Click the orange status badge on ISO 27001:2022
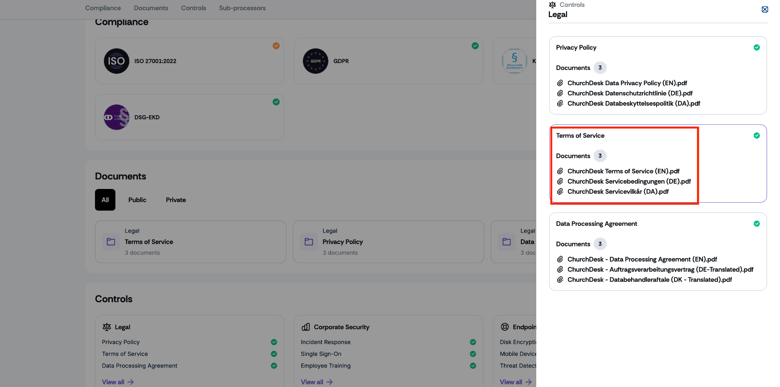The height and width of the screenshot is (387, 780). coord(276,46)
